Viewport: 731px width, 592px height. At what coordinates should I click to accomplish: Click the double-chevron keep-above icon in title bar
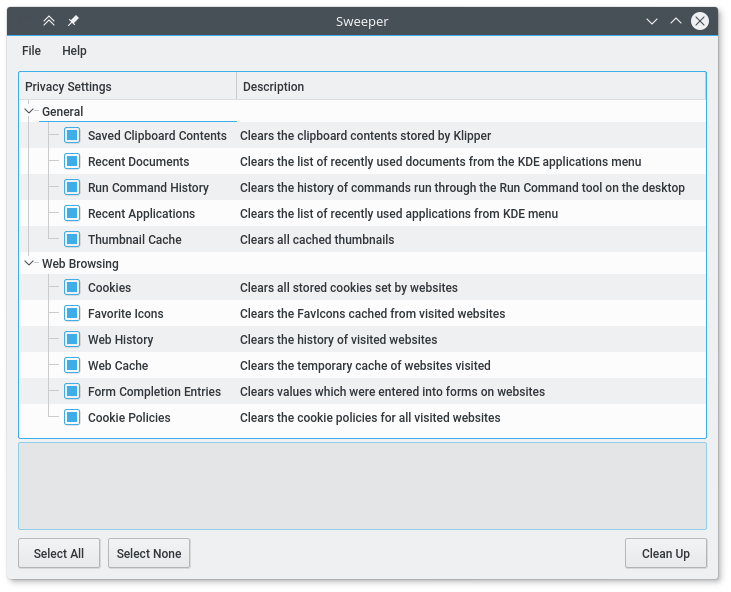49,21
